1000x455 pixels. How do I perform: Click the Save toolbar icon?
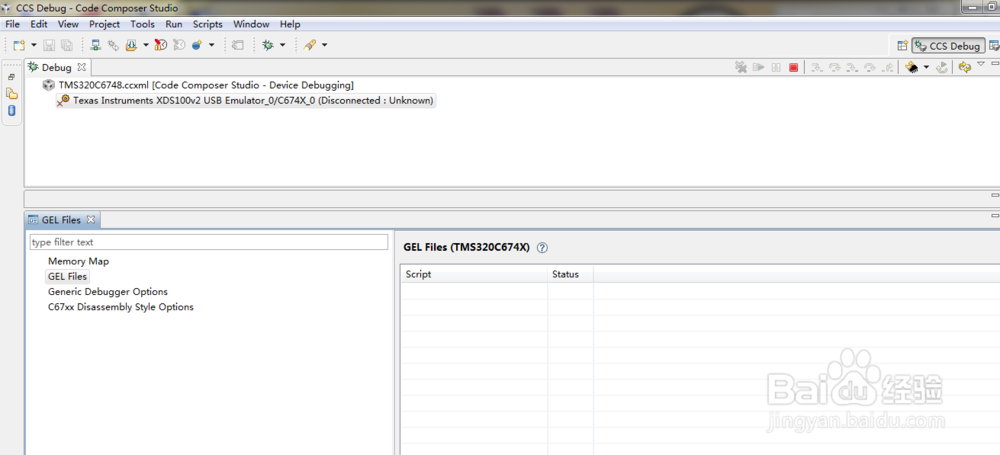(x=49, y=45)
